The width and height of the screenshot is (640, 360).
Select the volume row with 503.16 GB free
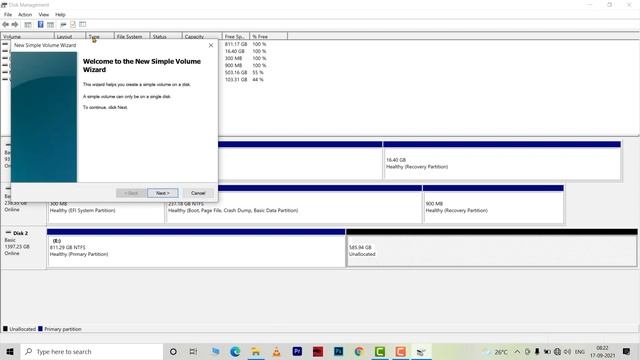pyautogui.click(x=245, y=73)
